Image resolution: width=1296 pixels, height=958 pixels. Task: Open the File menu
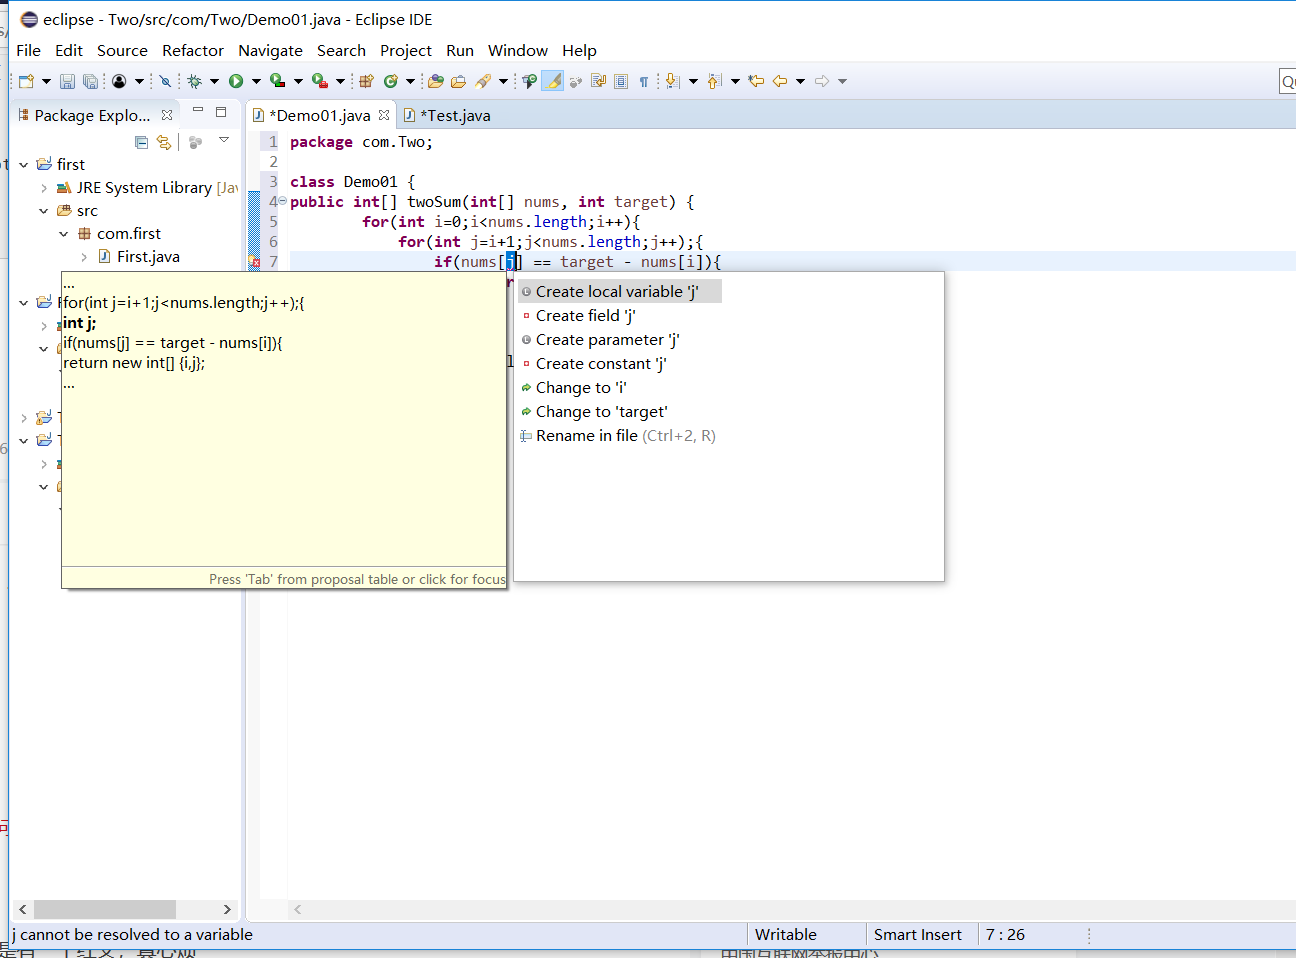(x=29, y=50)
